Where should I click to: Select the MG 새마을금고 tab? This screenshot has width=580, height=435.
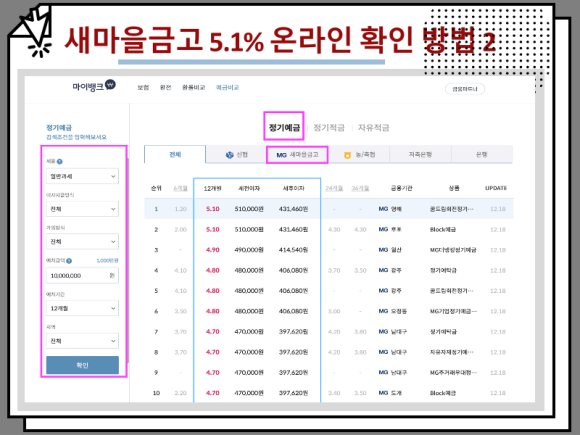[x=297, y=155]
